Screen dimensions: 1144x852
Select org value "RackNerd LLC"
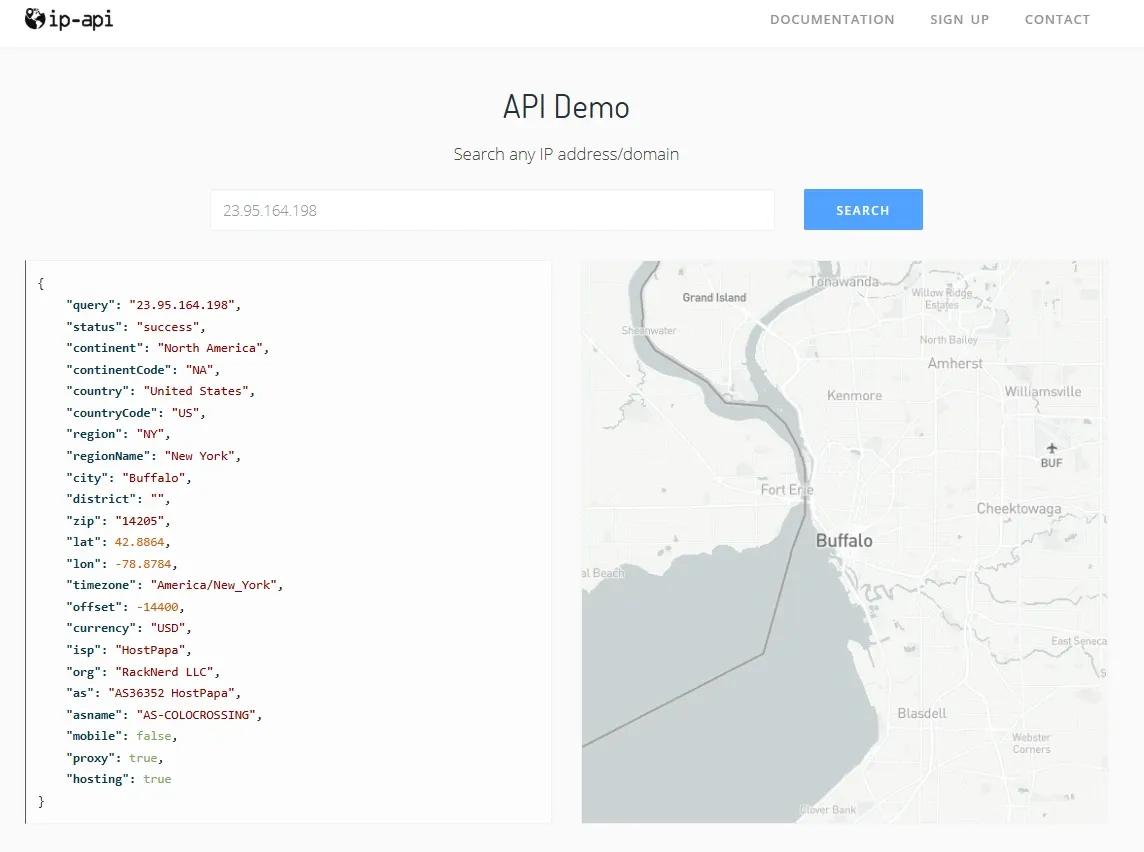coord(164,672)
